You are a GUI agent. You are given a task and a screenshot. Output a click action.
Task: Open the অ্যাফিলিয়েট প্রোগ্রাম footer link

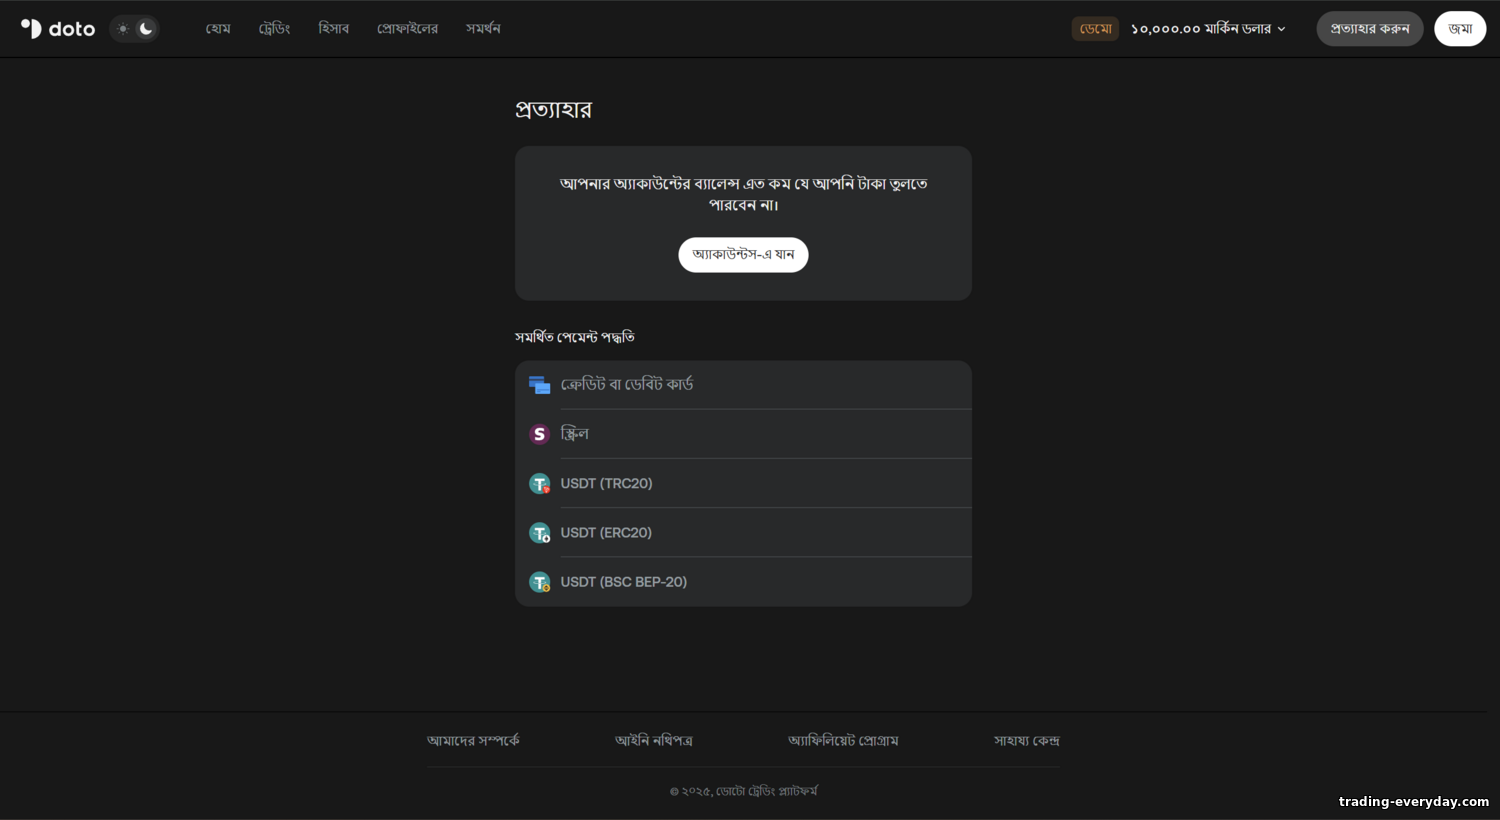843,741
